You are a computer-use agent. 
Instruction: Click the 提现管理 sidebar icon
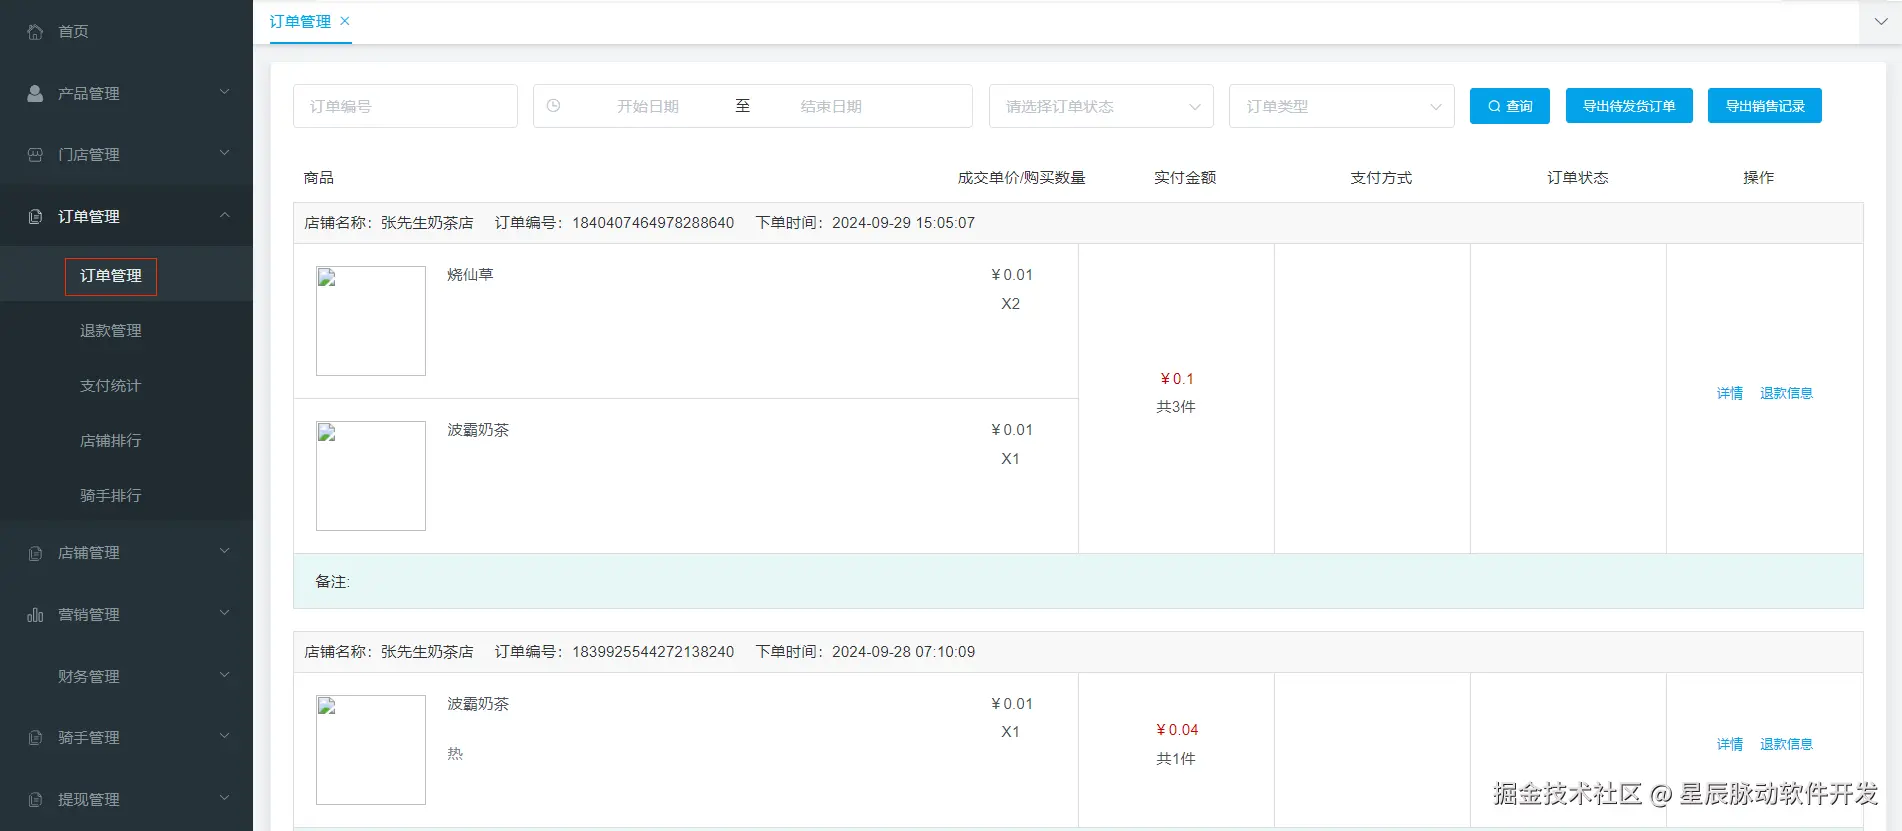(35, 800)
